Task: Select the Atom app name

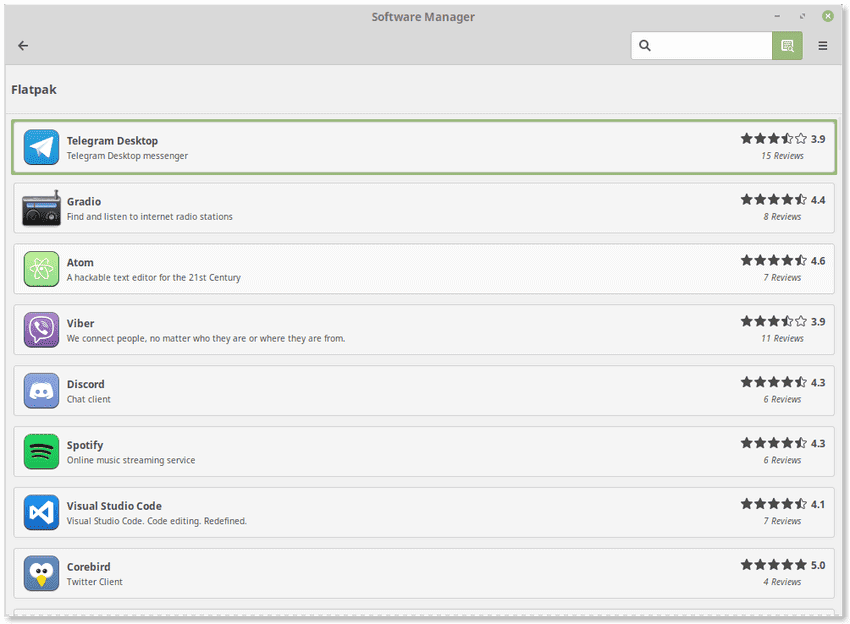Action: pyautogui.click(x=80, y=262)
